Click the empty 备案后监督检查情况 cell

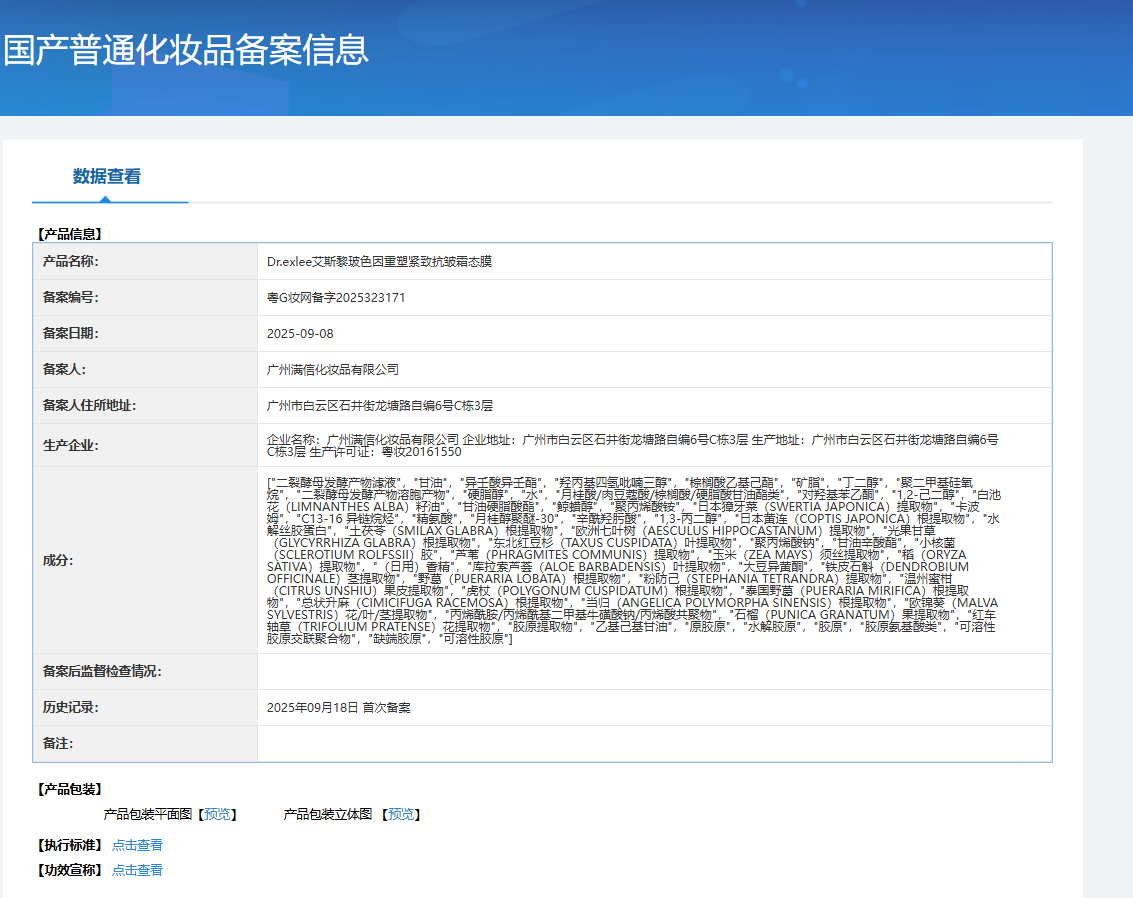654,671
